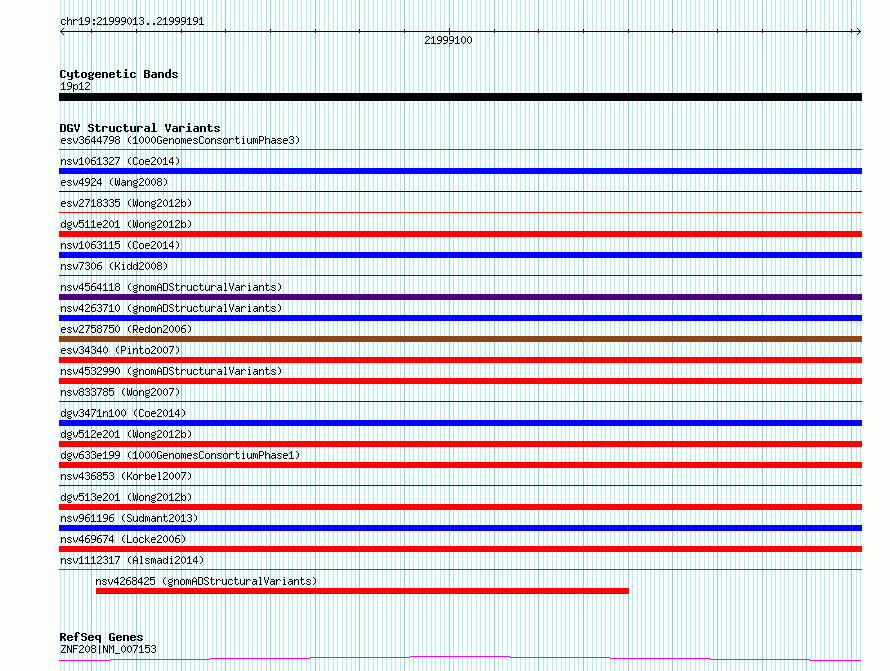Open variant nsv833785 (Wong2007)
890x671 pixels.
click(x=120, y=392)
